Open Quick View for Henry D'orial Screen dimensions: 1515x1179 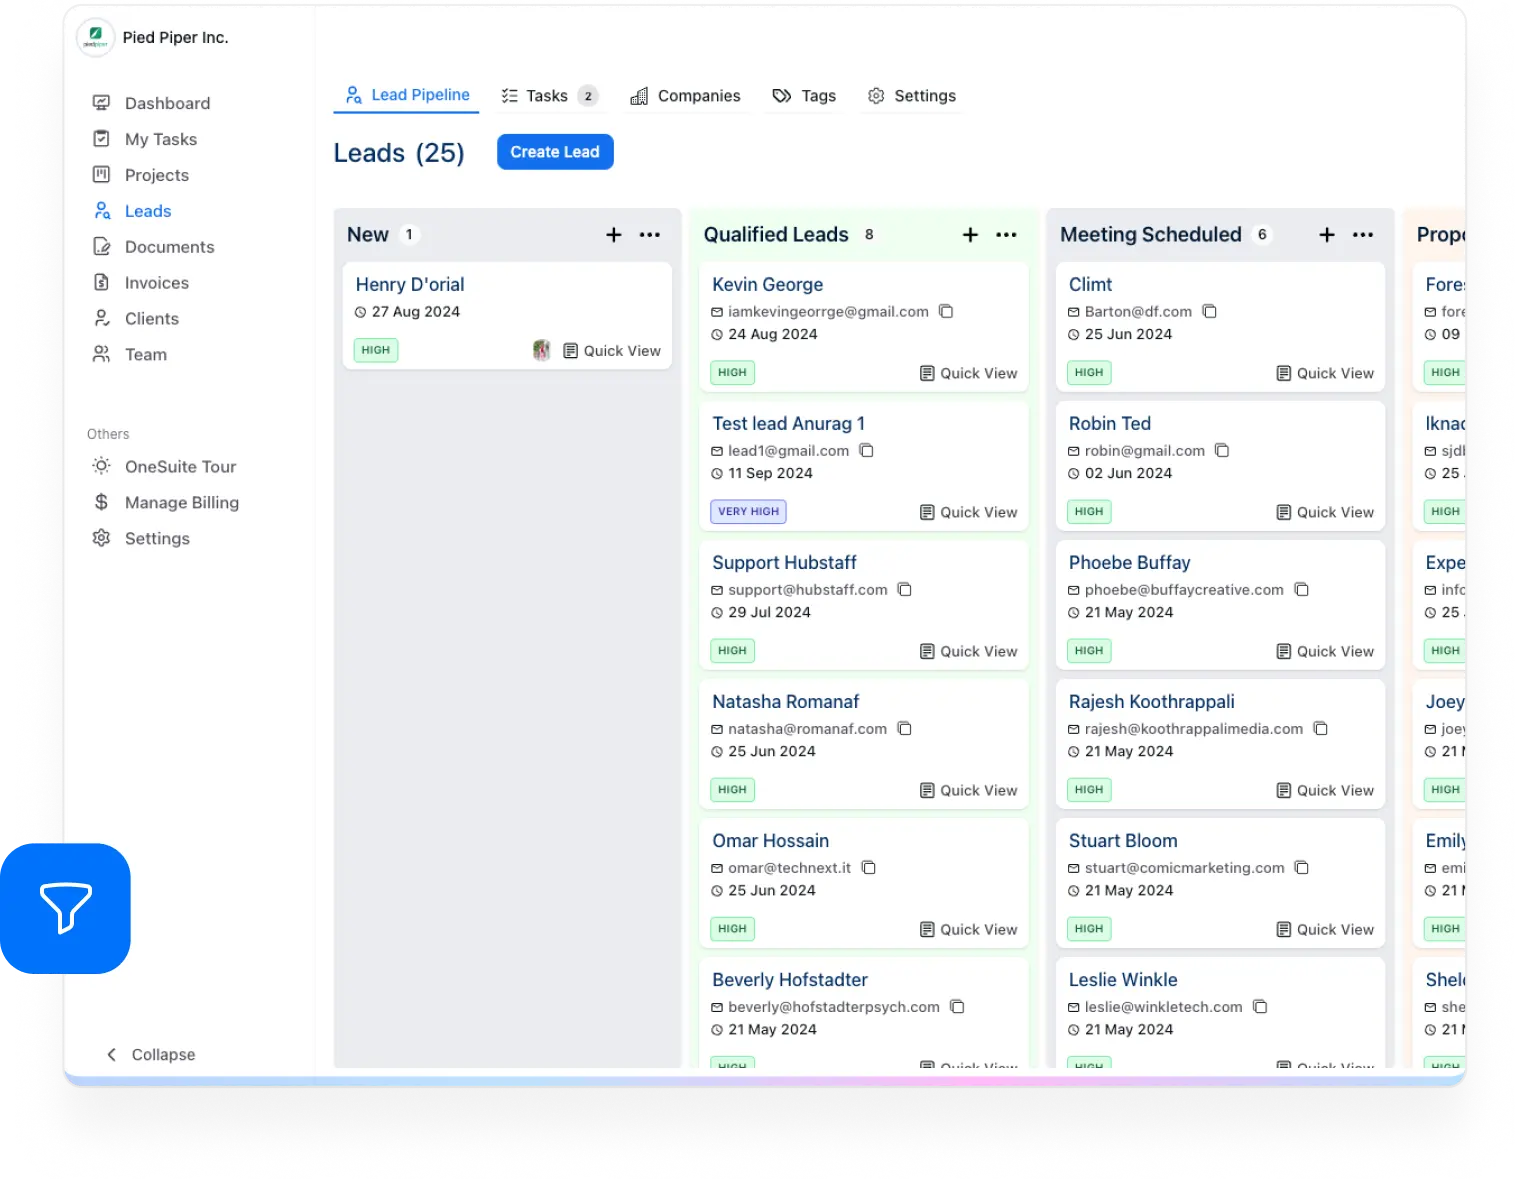(612, 351)
